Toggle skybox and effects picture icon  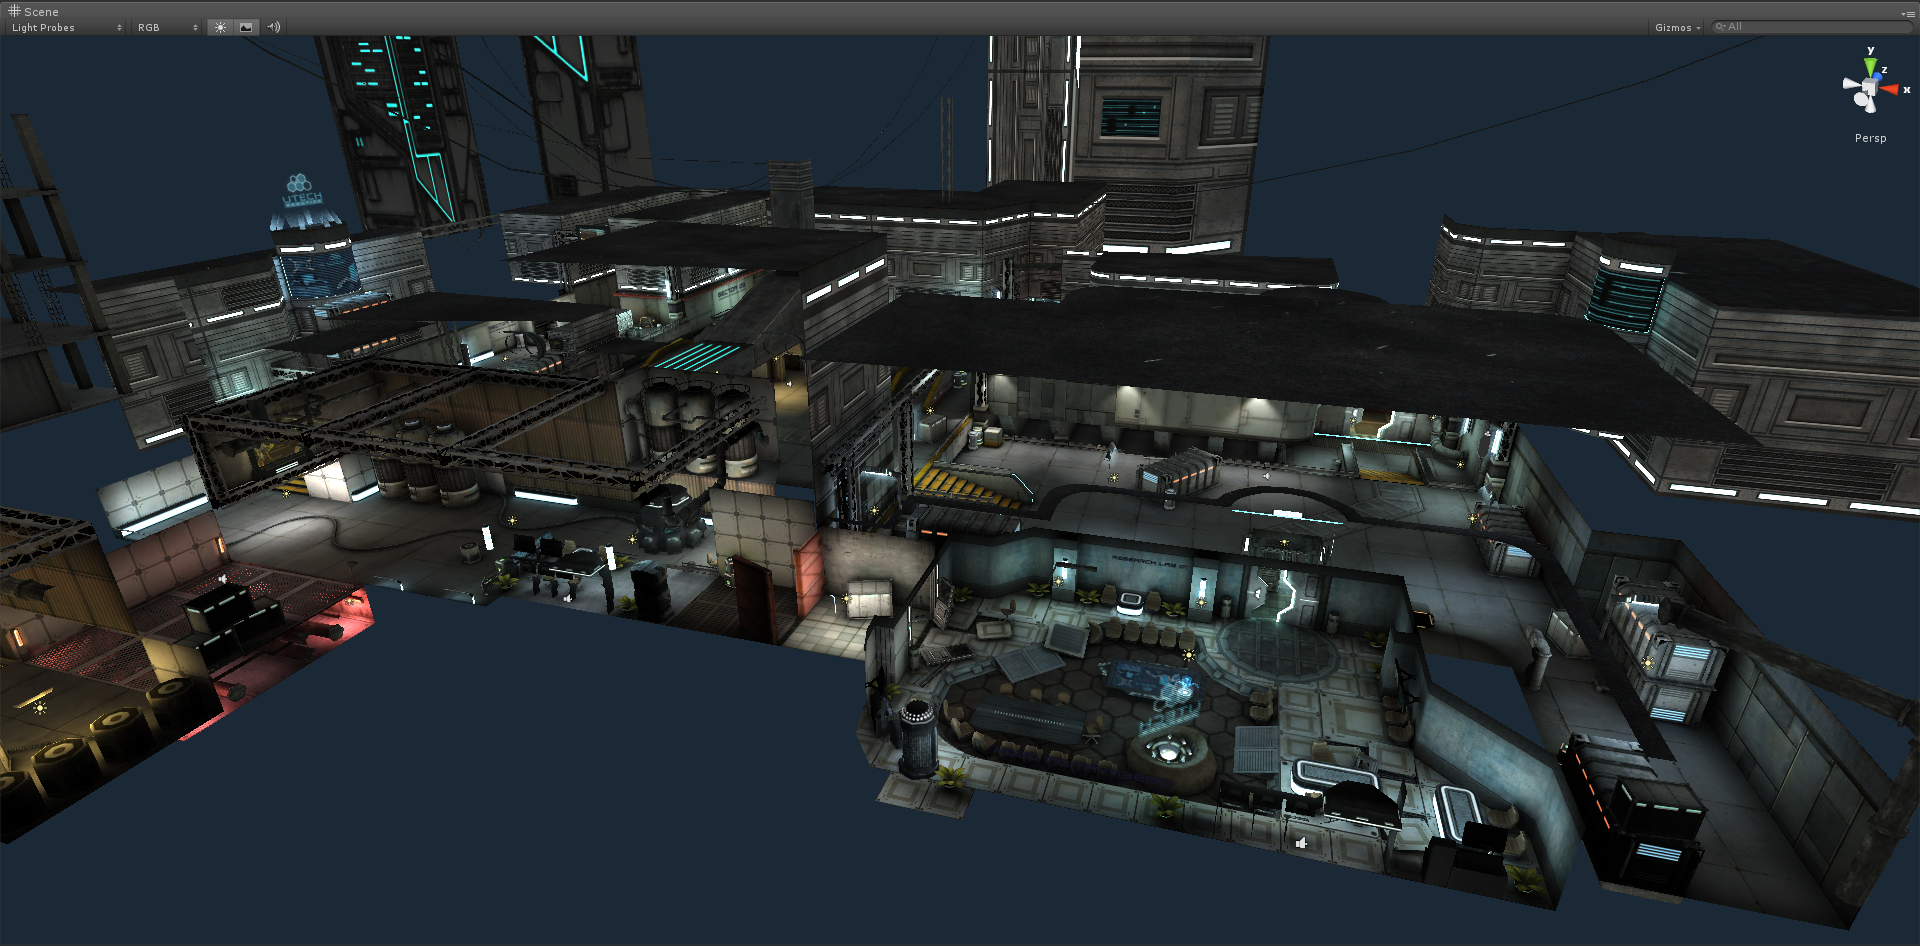click(246, 27)
